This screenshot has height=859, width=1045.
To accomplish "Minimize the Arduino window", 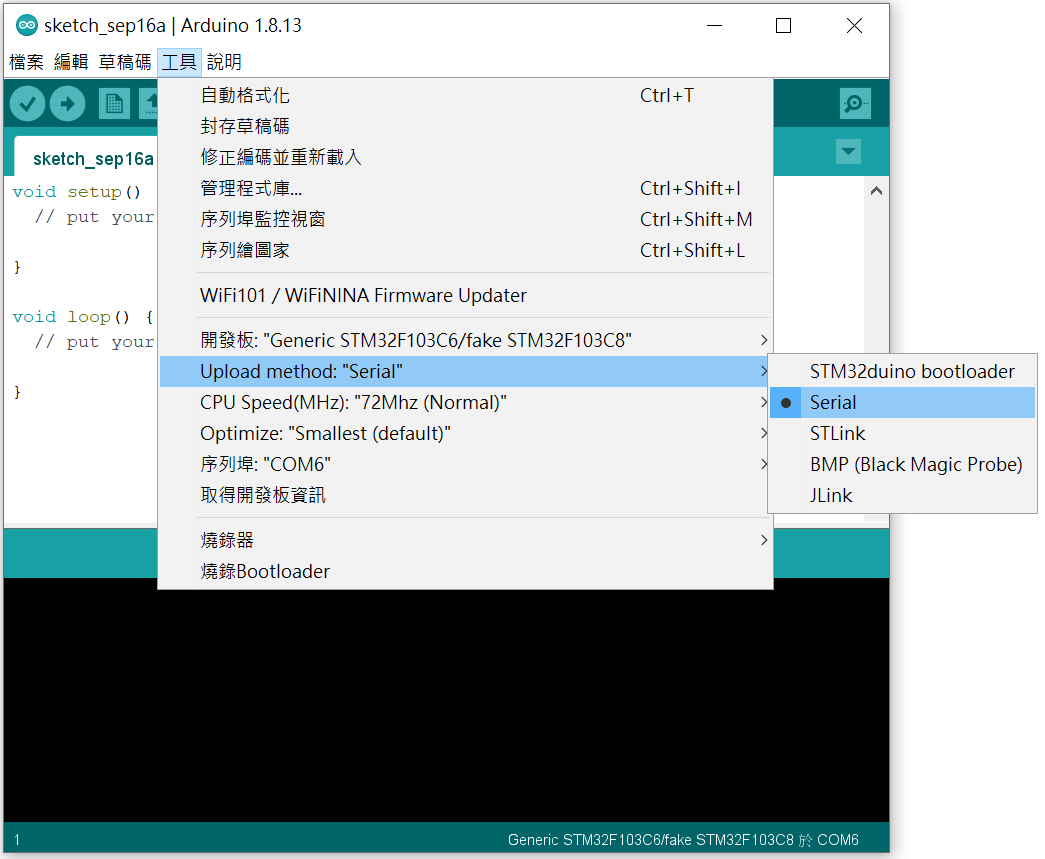I will point(714,26).
